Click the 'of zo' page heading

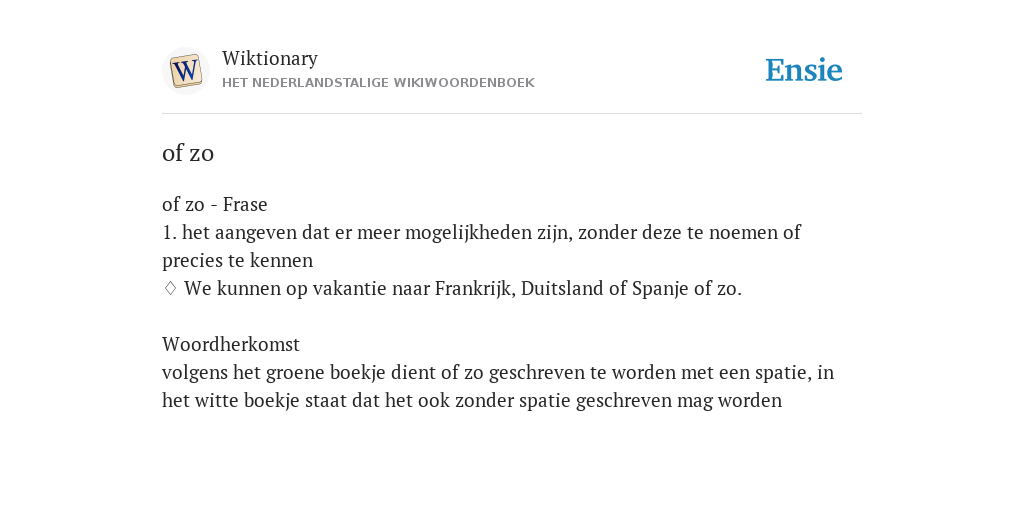(188, 153)
